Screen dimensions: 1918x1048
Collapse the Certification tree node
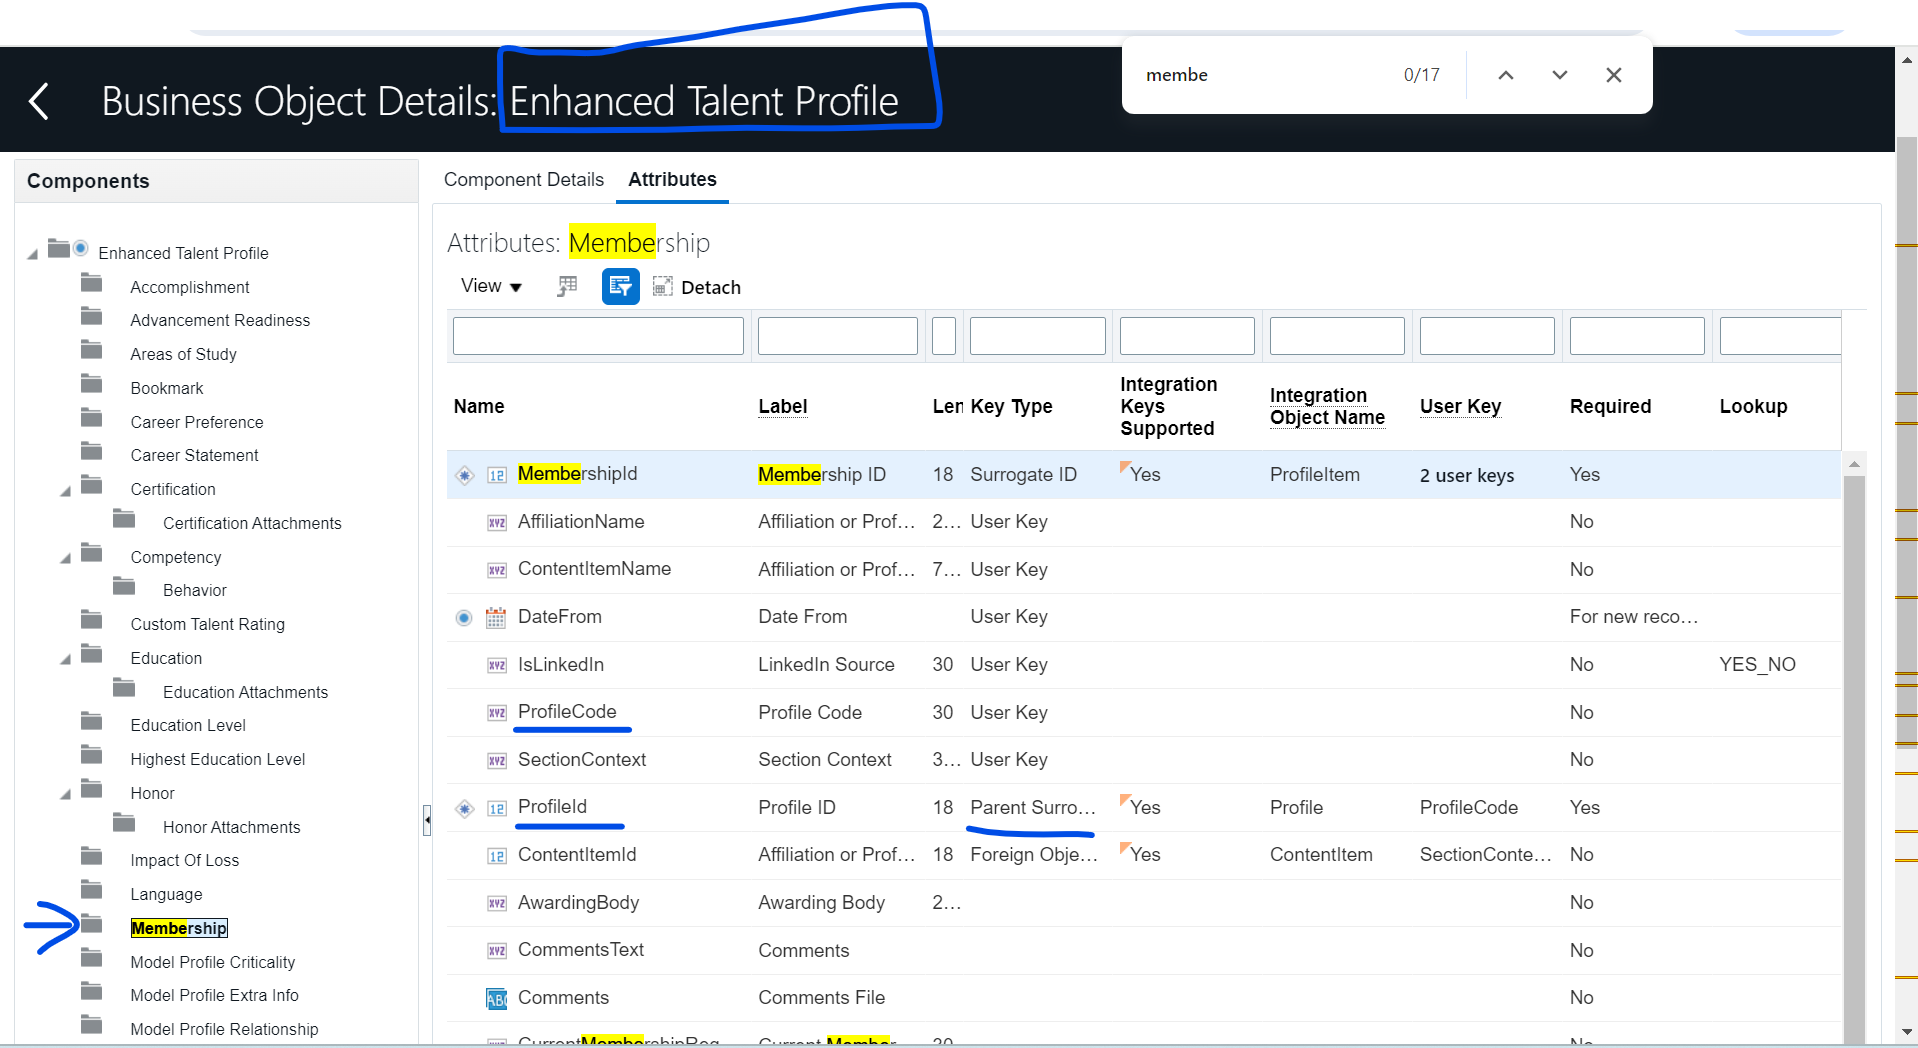tap(64, 490)
